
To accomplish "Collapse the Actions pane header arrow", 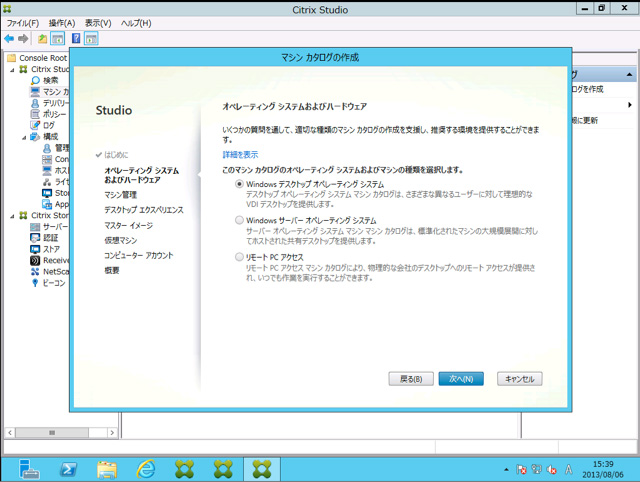I will pyautogui.click(x=629, y=74).
